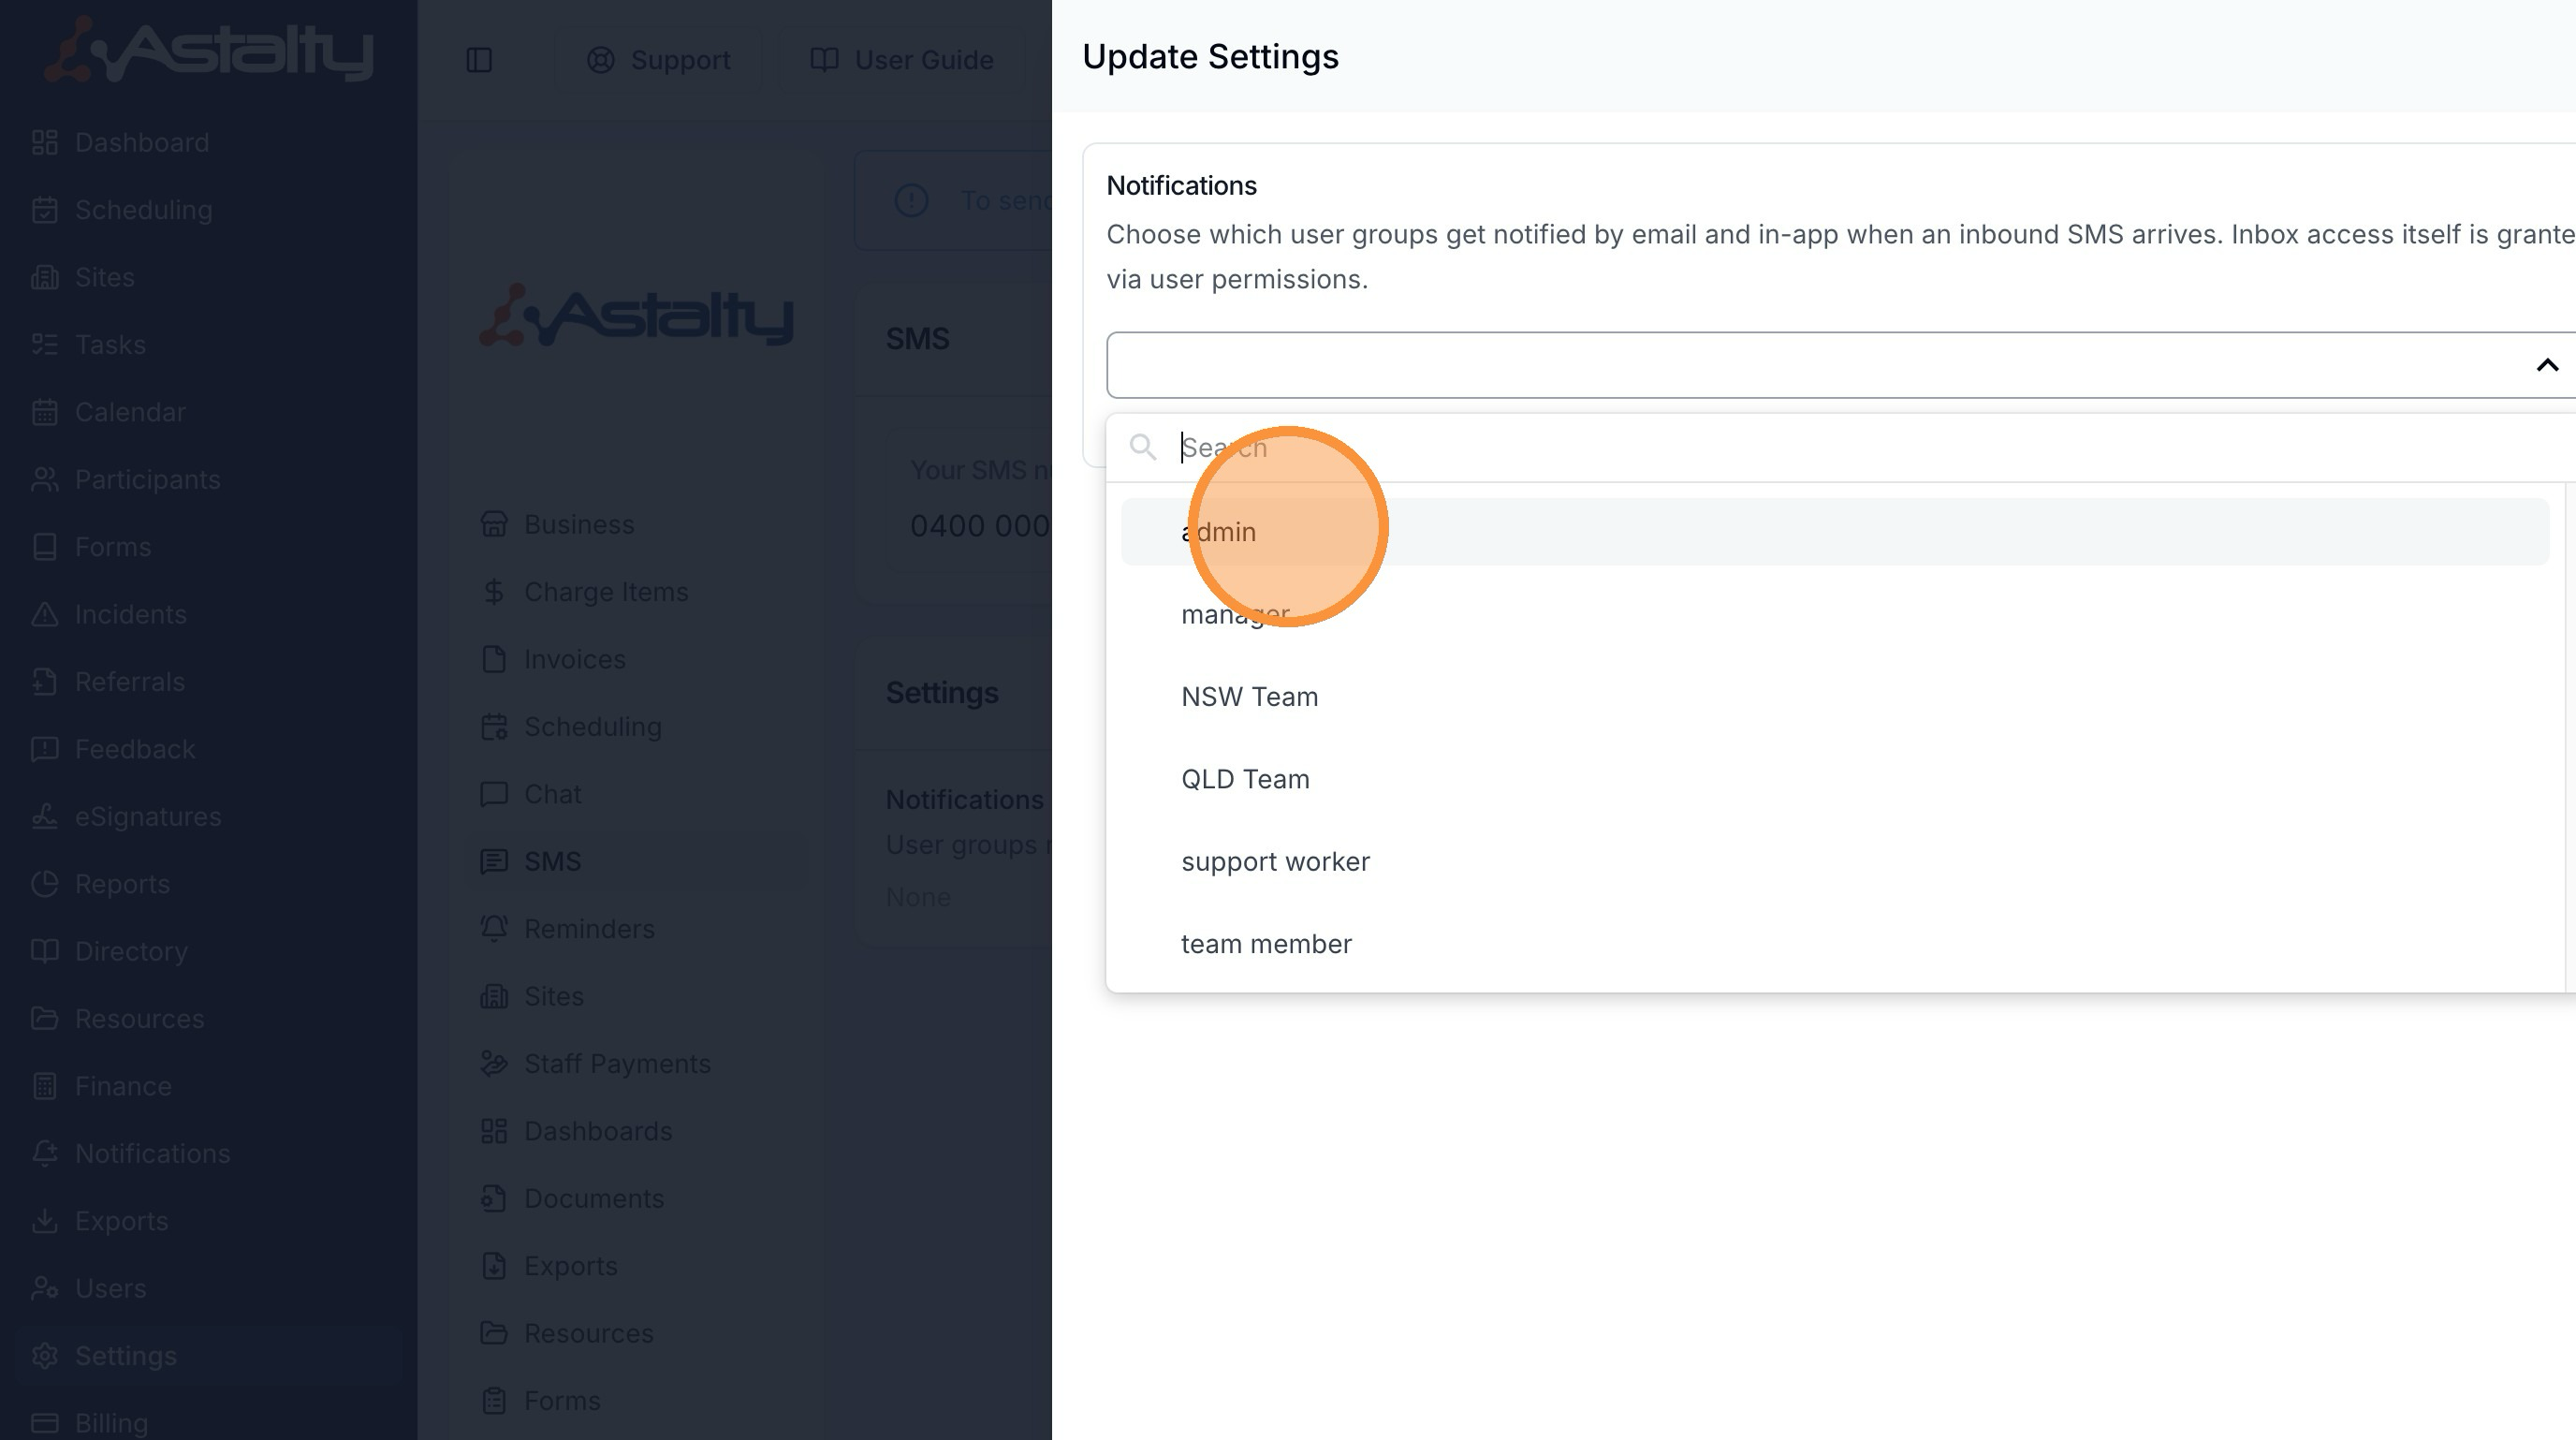Click the Astalty logo in sidebar
The width and height of the screenshot is (2576, 1440).
point(209,49)
